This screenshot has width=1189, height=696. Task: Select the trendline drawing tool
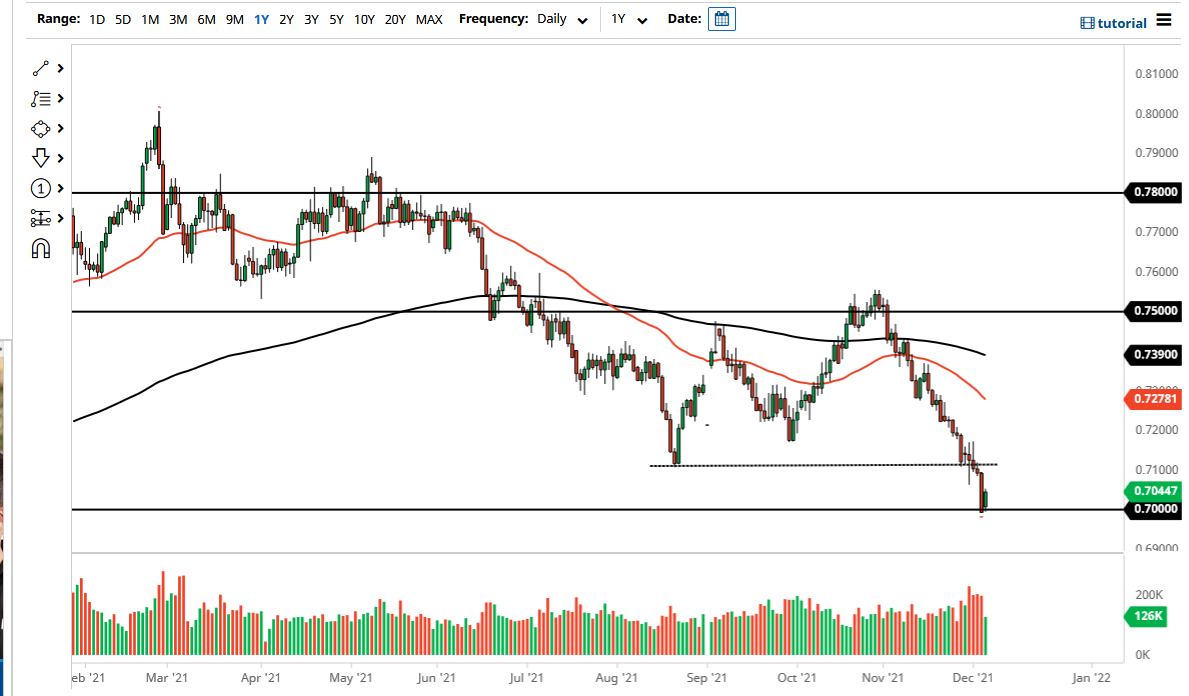(x=40, y=68)
